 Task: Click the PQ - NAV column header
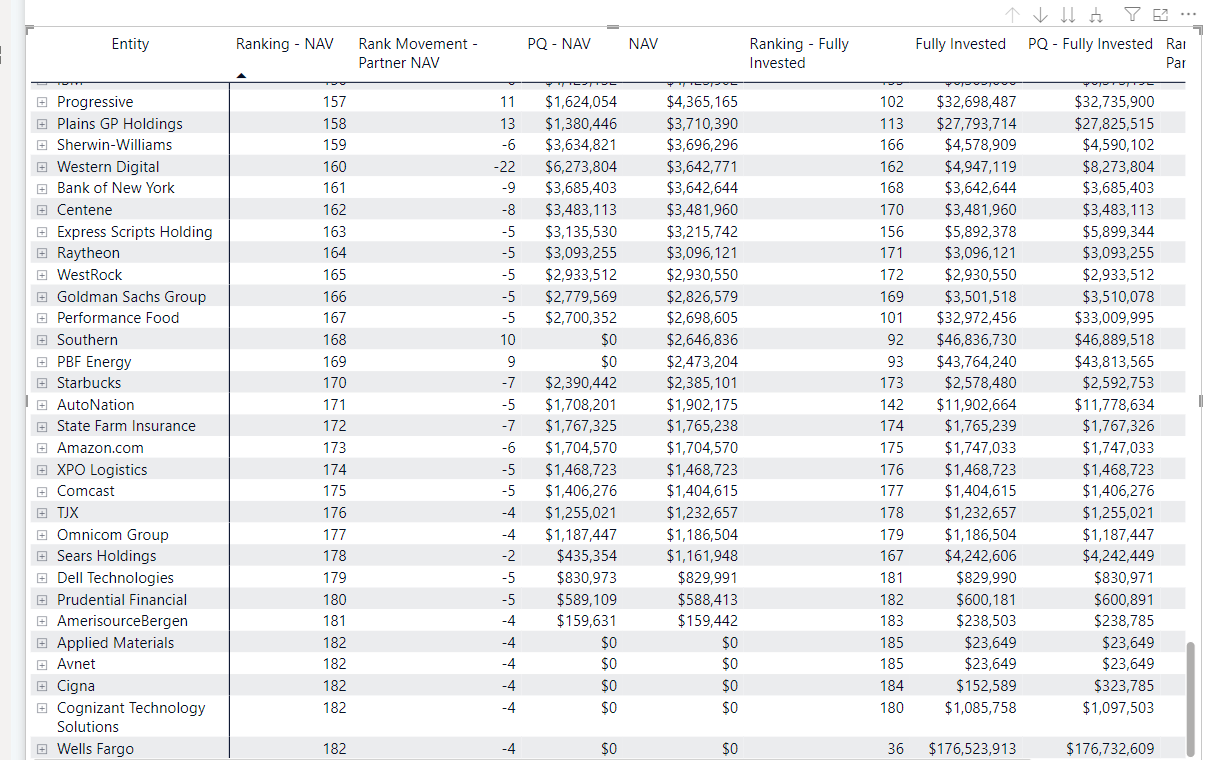coord(559,44)
